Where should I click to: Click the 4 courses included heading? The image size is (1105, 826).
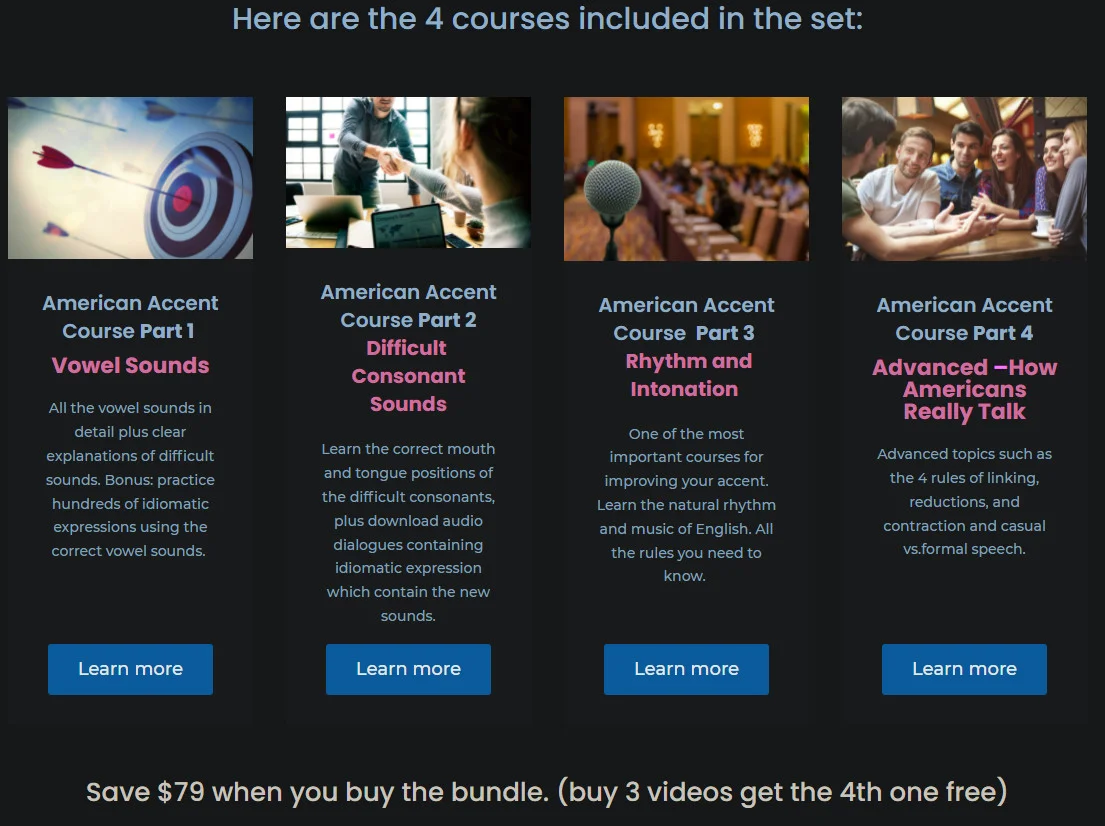(x=548, y=18)
